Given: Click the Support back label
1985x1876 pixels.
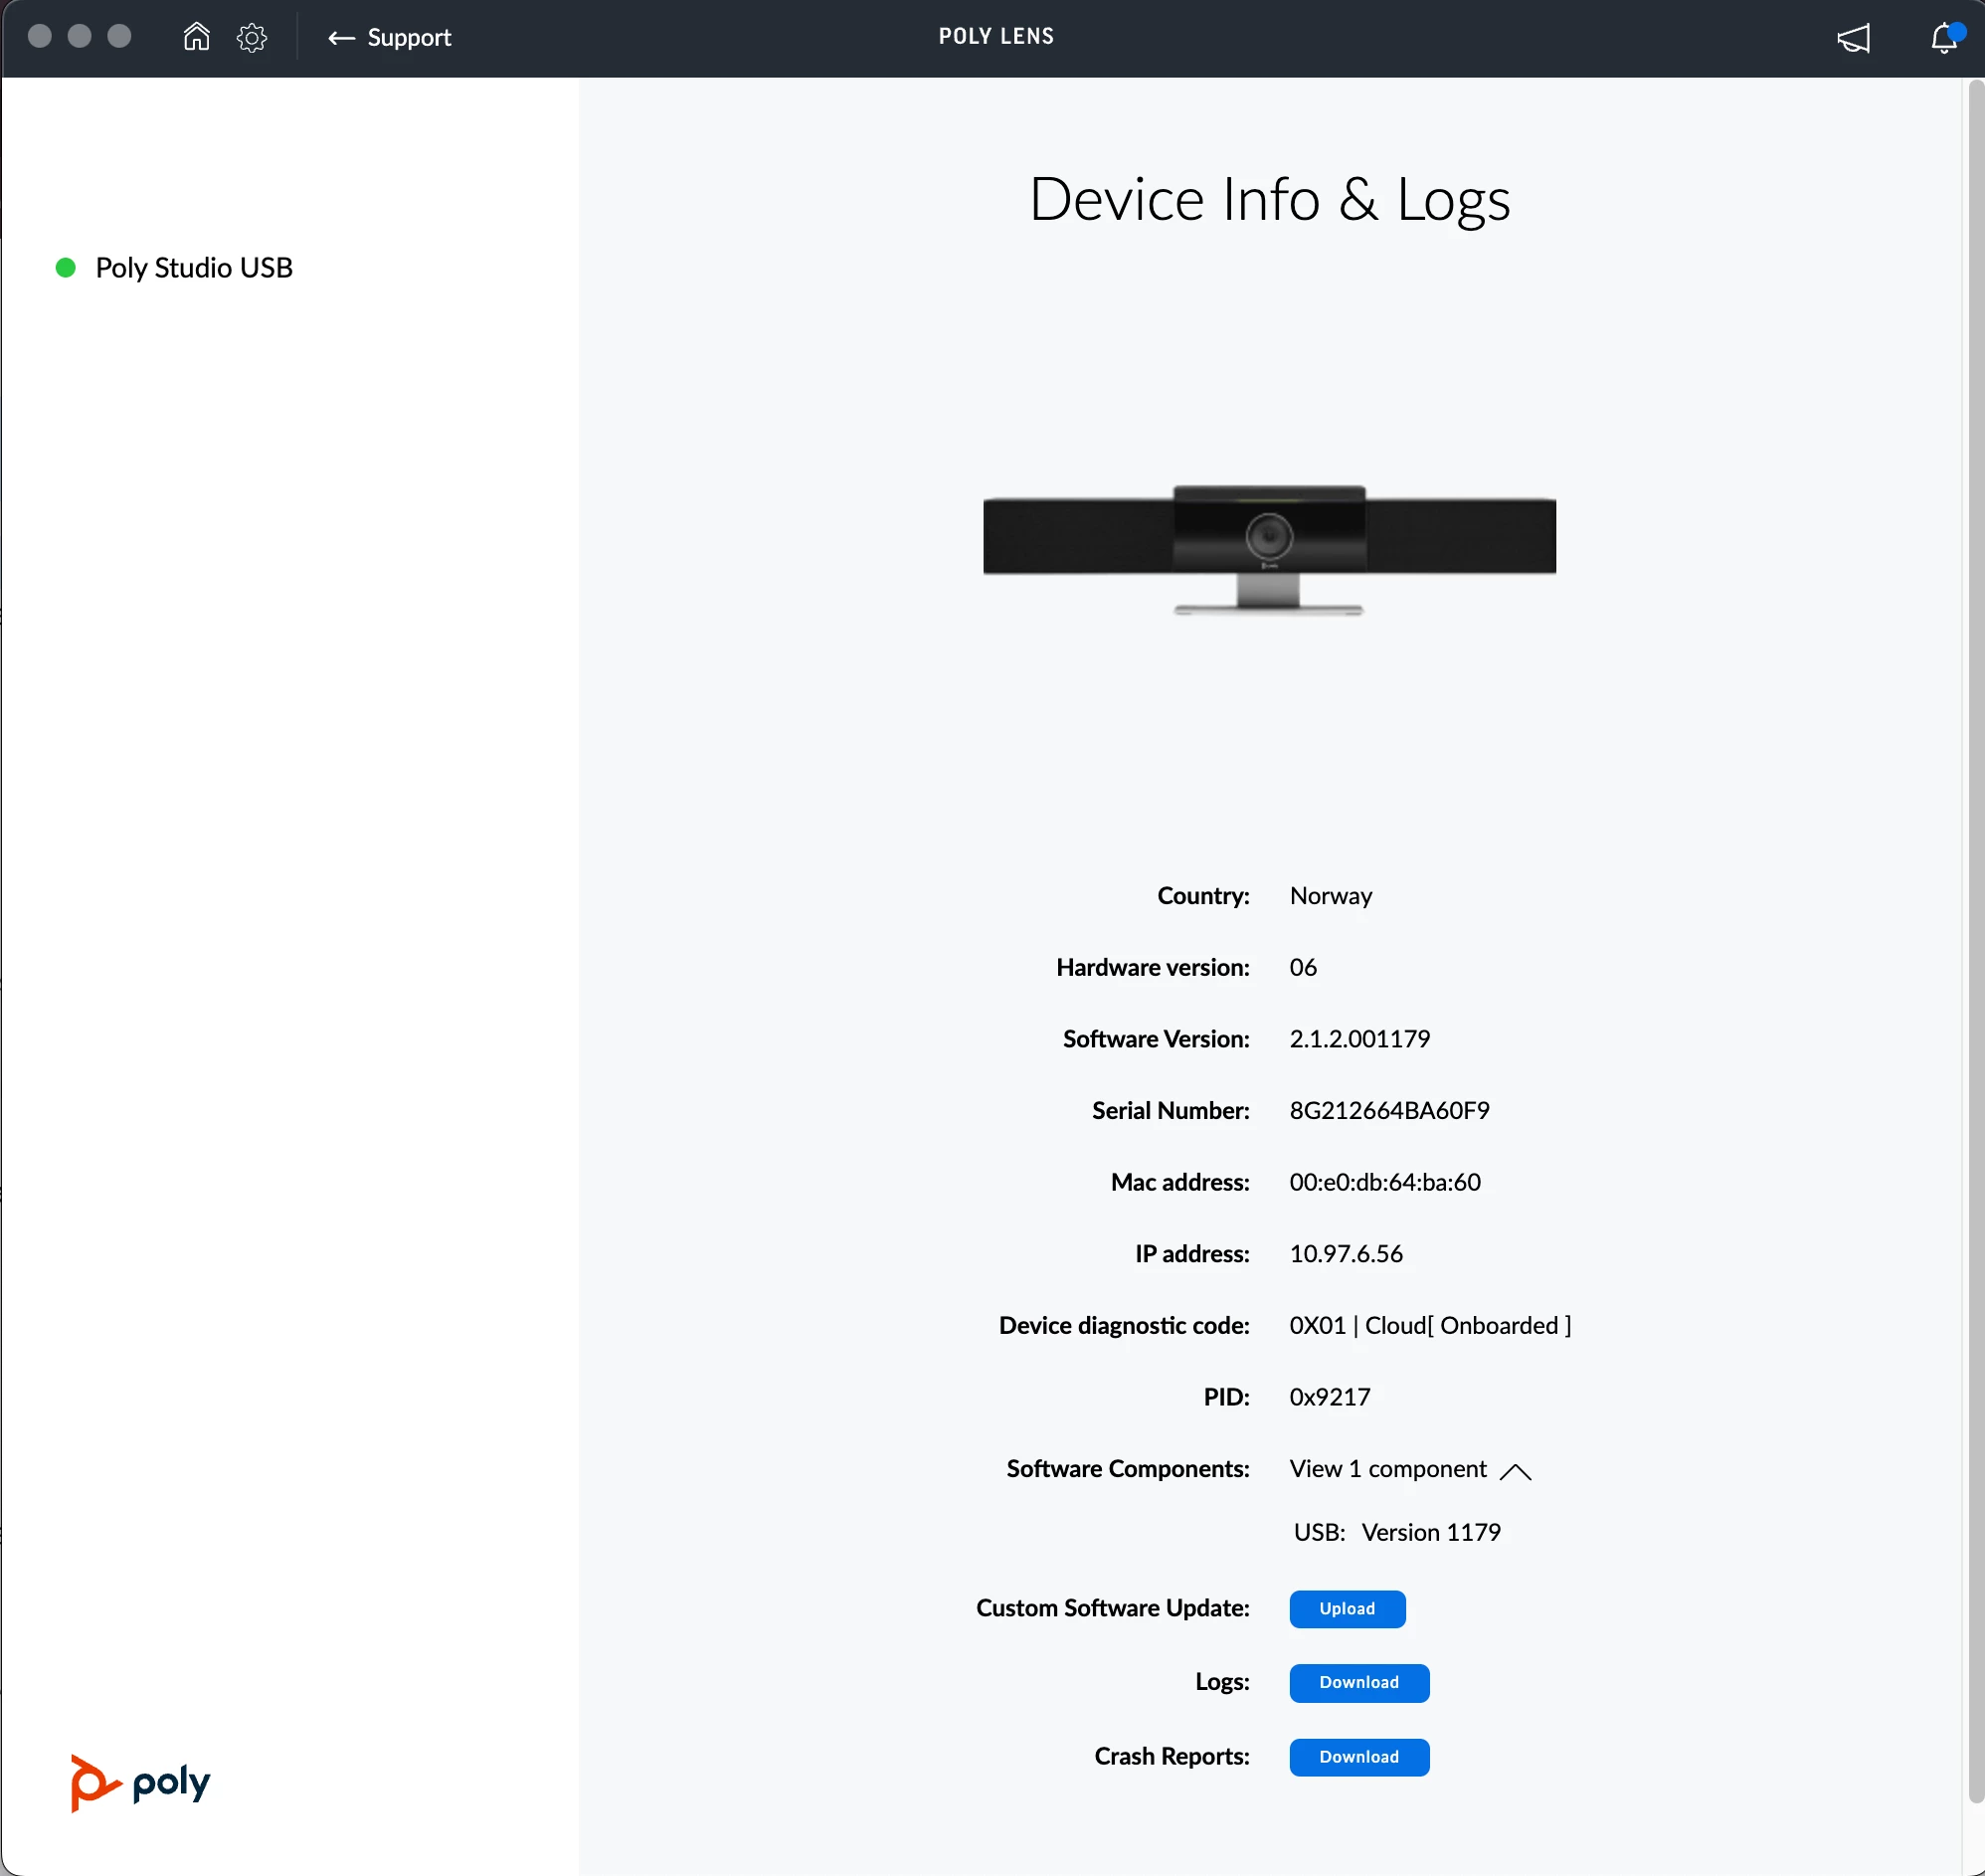Looking at the screenshot, I should 409,38.
